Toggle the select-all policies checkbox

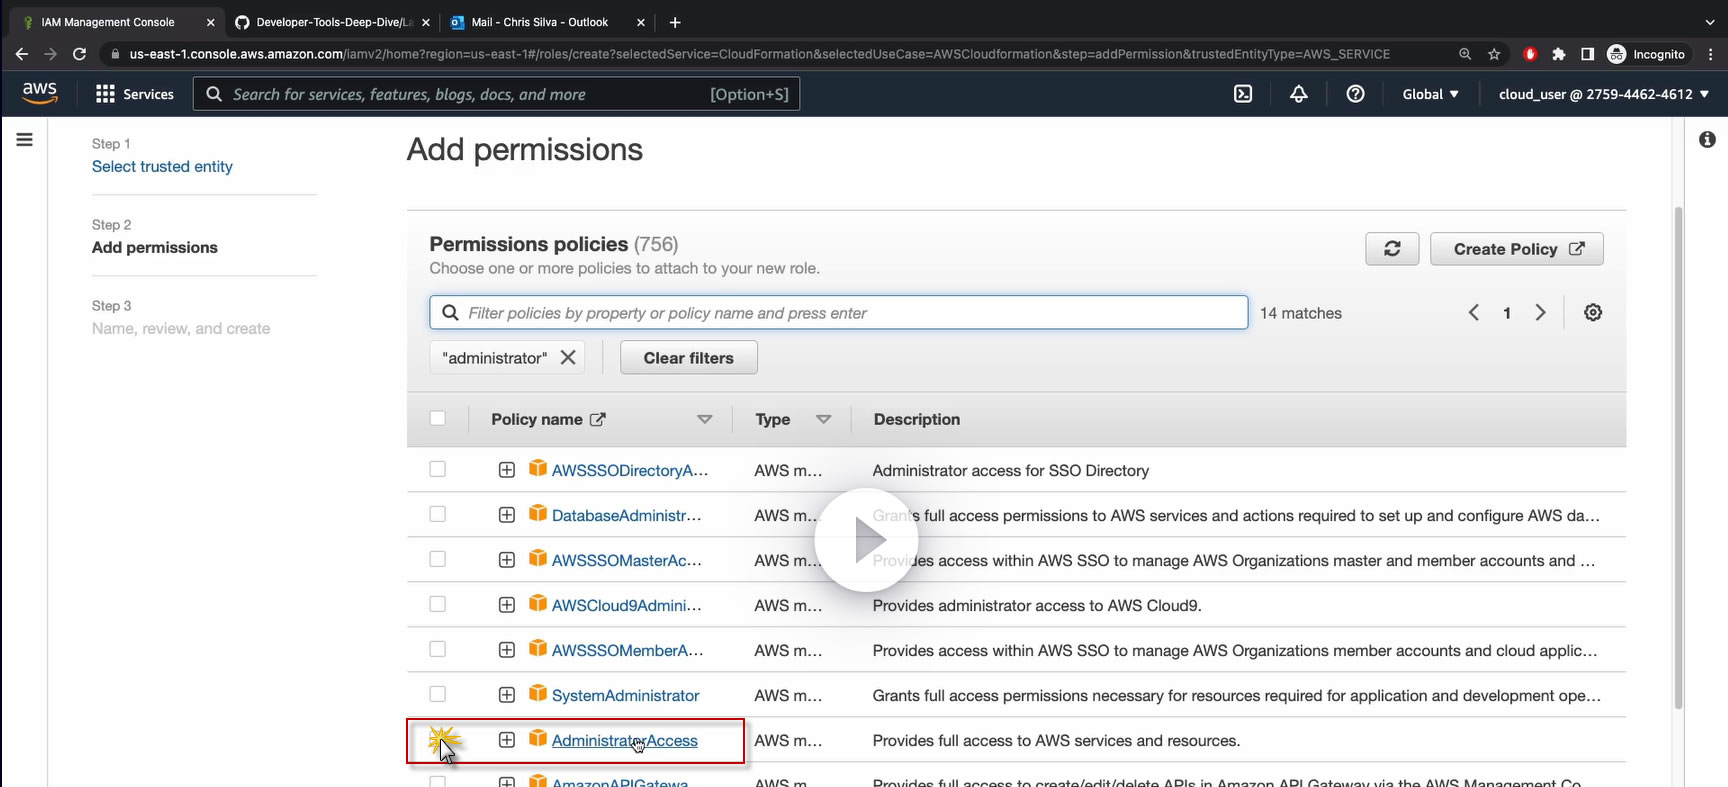(x=438, y=419)
